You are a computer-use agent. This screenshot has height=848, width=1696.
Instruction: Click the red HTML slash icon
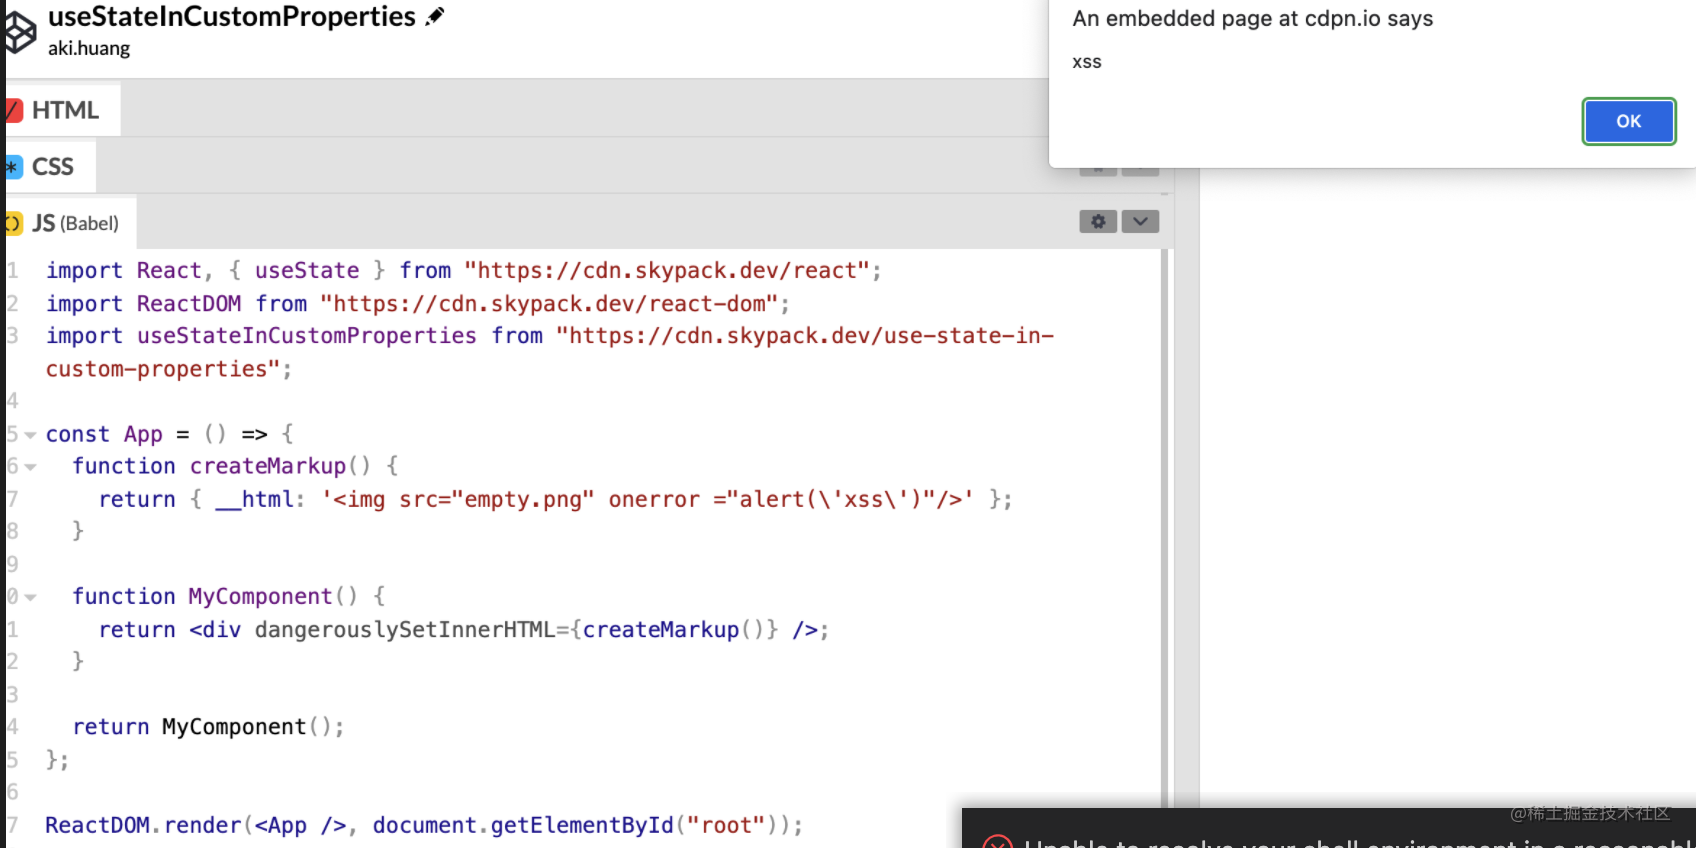(13, 110)
